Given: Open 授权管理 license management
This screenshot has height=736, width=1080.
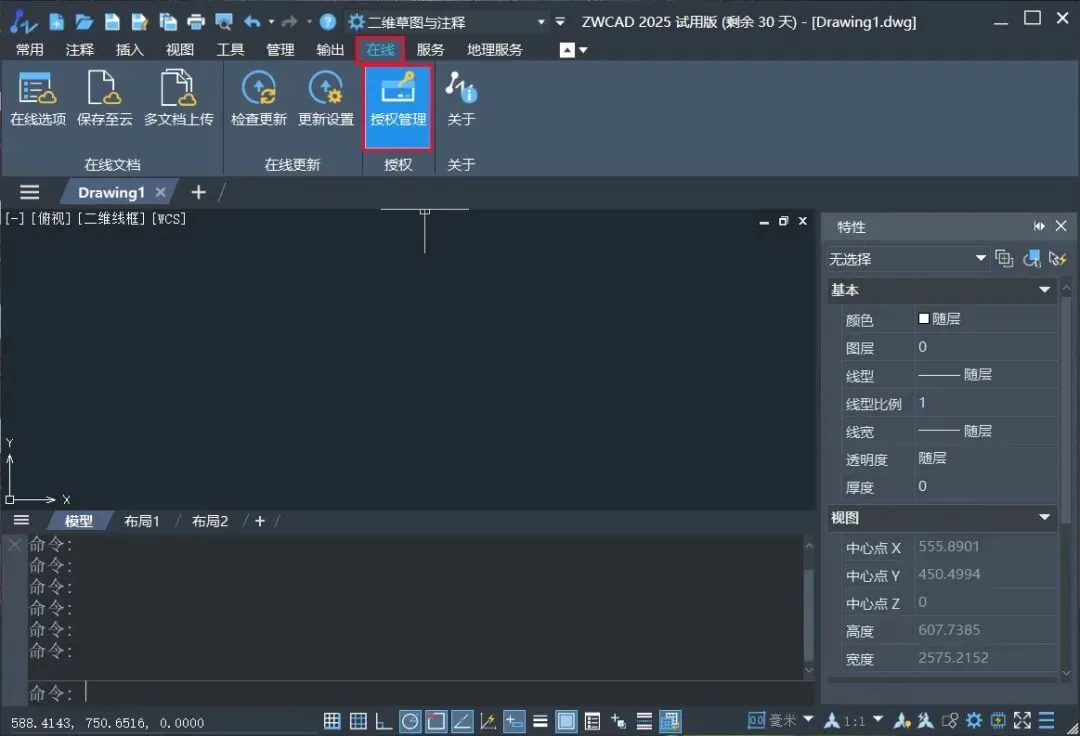Looking at the screenshot, I should click(398, 107).
